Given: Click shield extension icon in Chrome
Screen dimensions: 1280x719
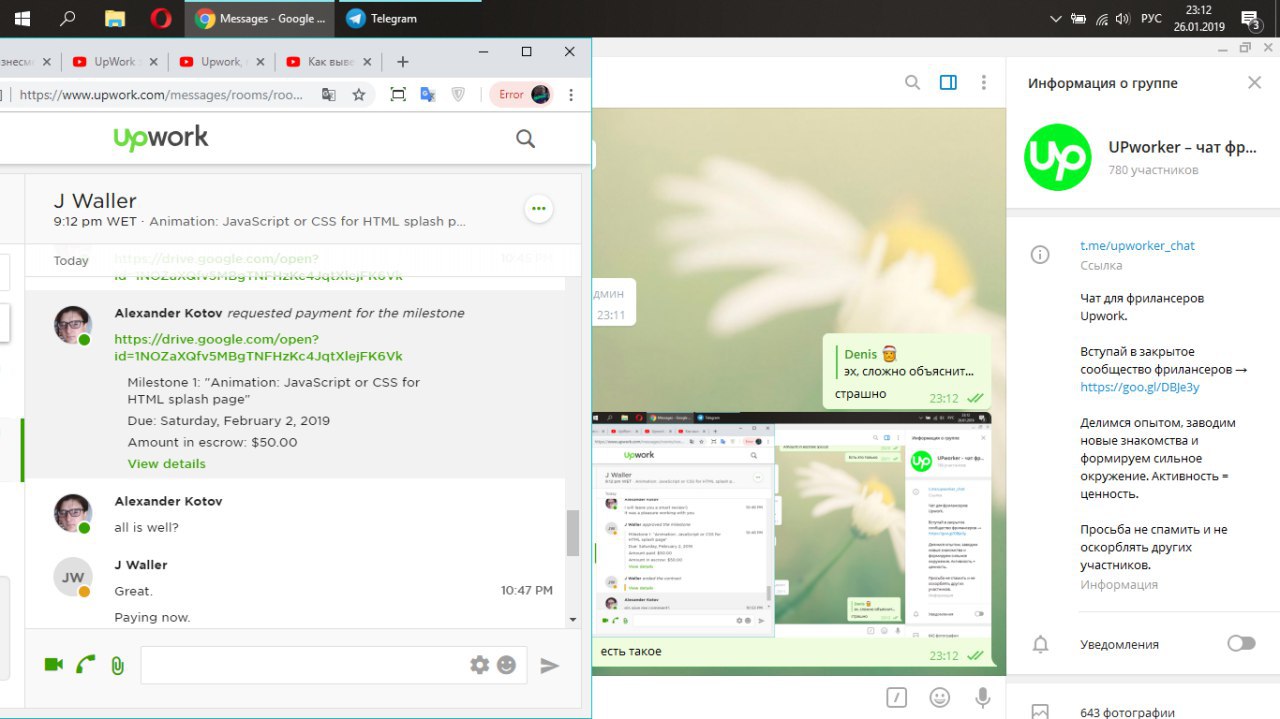Looking at the screenshot, I should (458, 94).
